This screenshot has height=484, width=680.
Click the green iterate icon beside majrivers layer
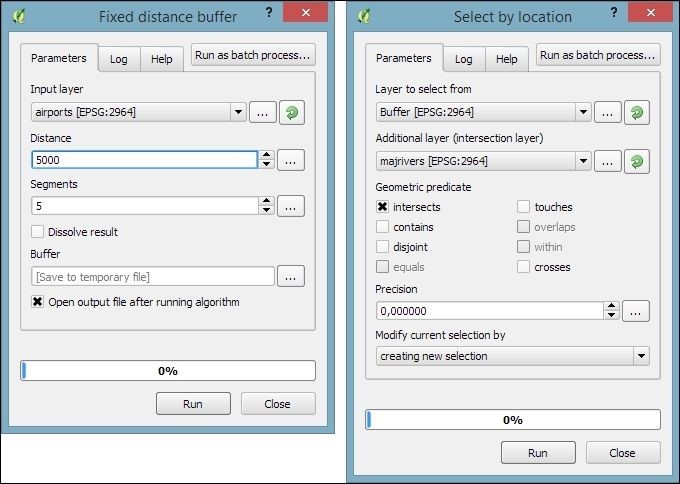(637, 161)
